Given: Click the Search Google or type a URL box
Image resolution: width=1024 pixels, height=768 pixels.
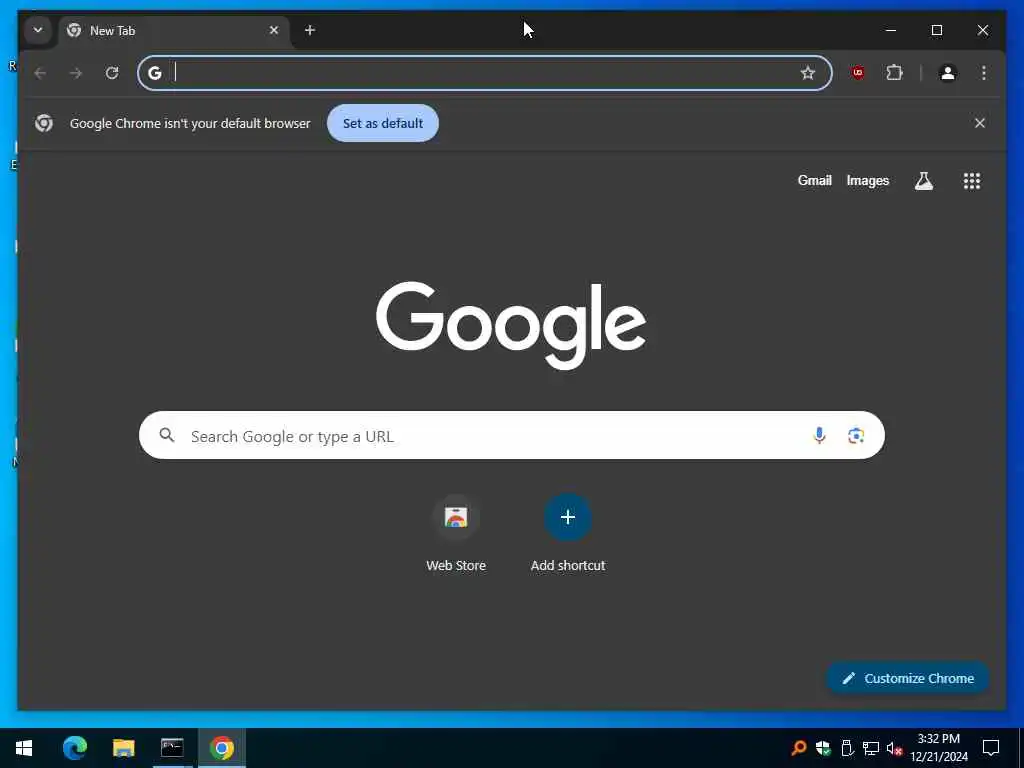Looking at the screenshot, I should (x=511, y=435).
